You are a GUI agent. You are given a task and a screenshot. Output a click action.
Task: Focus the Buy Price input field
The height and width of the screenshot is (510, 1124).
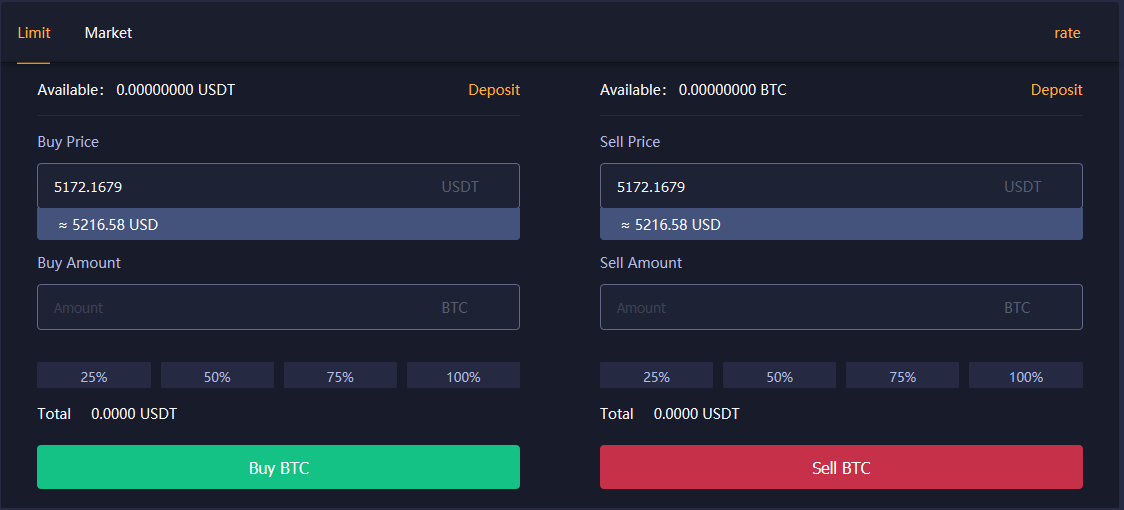240,187
